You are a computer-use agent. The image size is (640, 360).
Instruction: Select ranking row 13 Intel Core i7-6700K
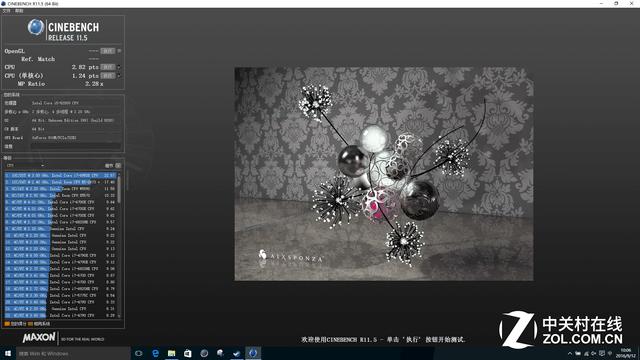point(60,256)
